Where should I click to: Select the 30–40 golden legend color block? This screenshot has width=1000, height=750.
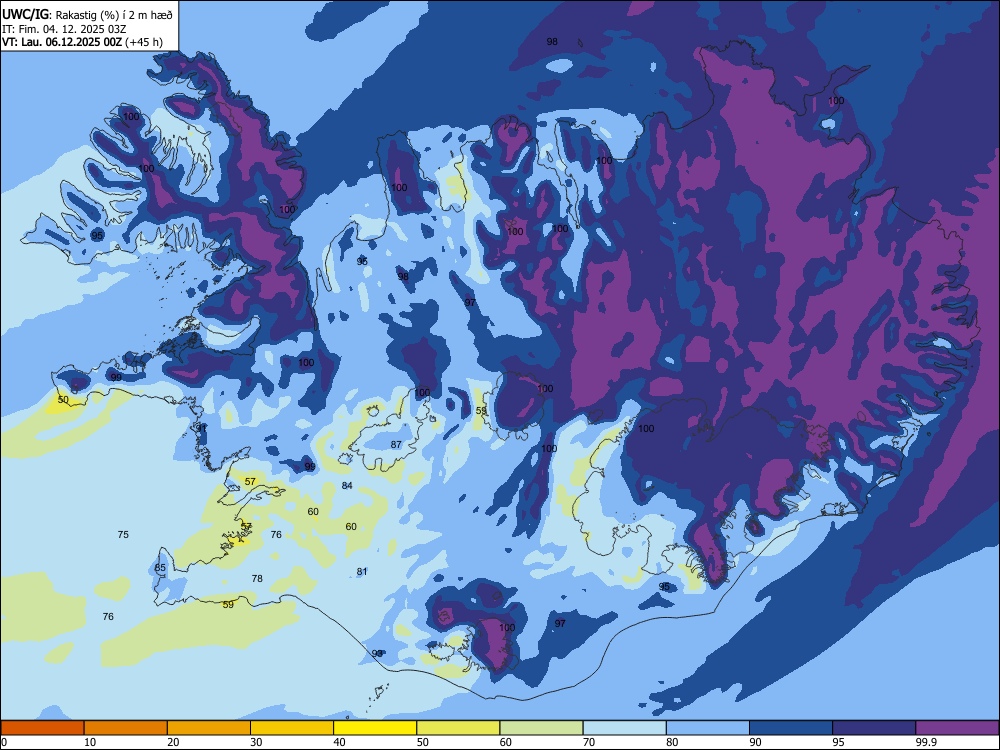point(292,728)
